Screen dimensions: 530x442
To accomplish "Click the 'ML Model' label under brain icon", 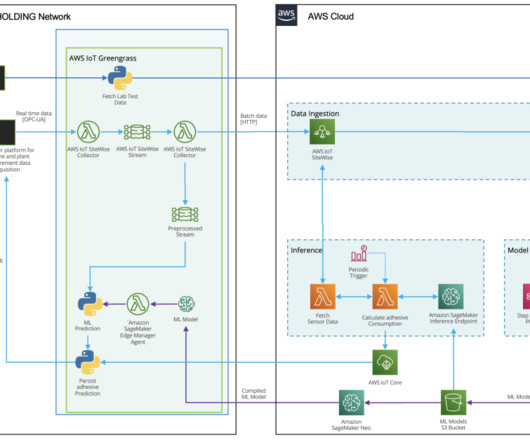I will pos(186,319).
